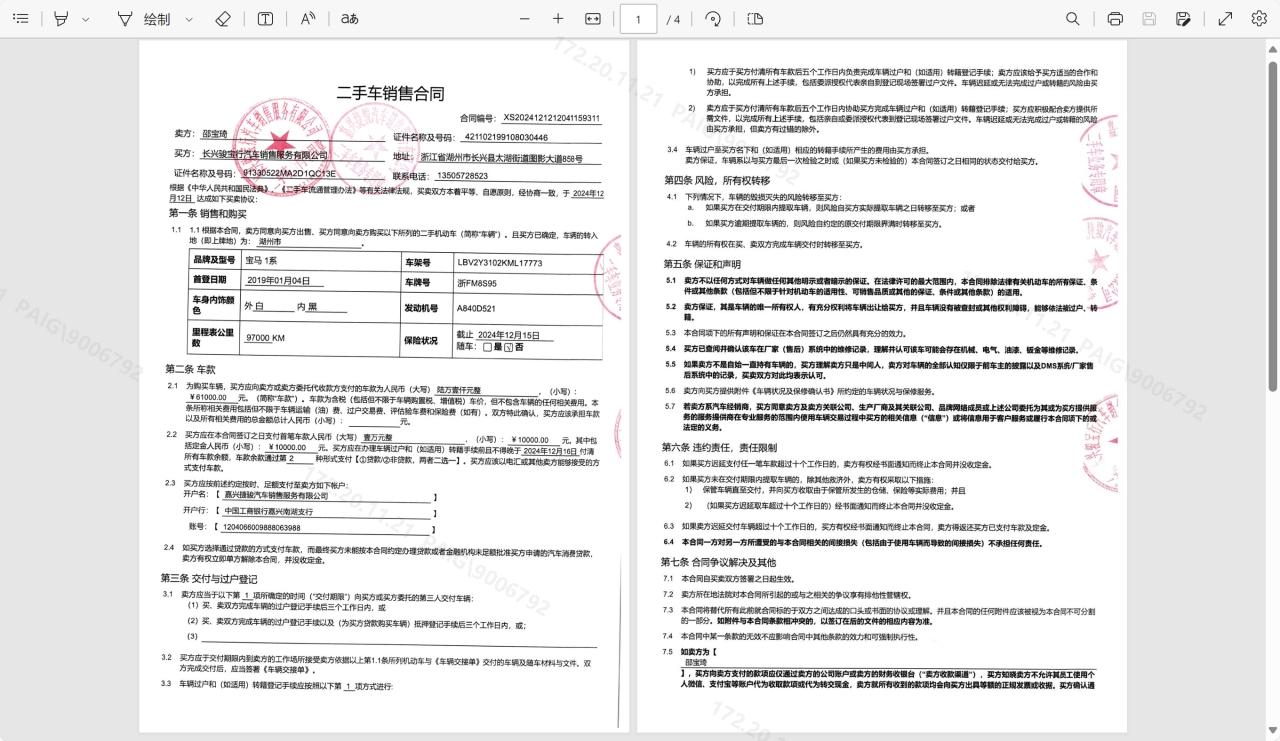Click contract number XS2024121212041159311
The width and height of the screenshot is (1280, 741).
click(551, 118)
